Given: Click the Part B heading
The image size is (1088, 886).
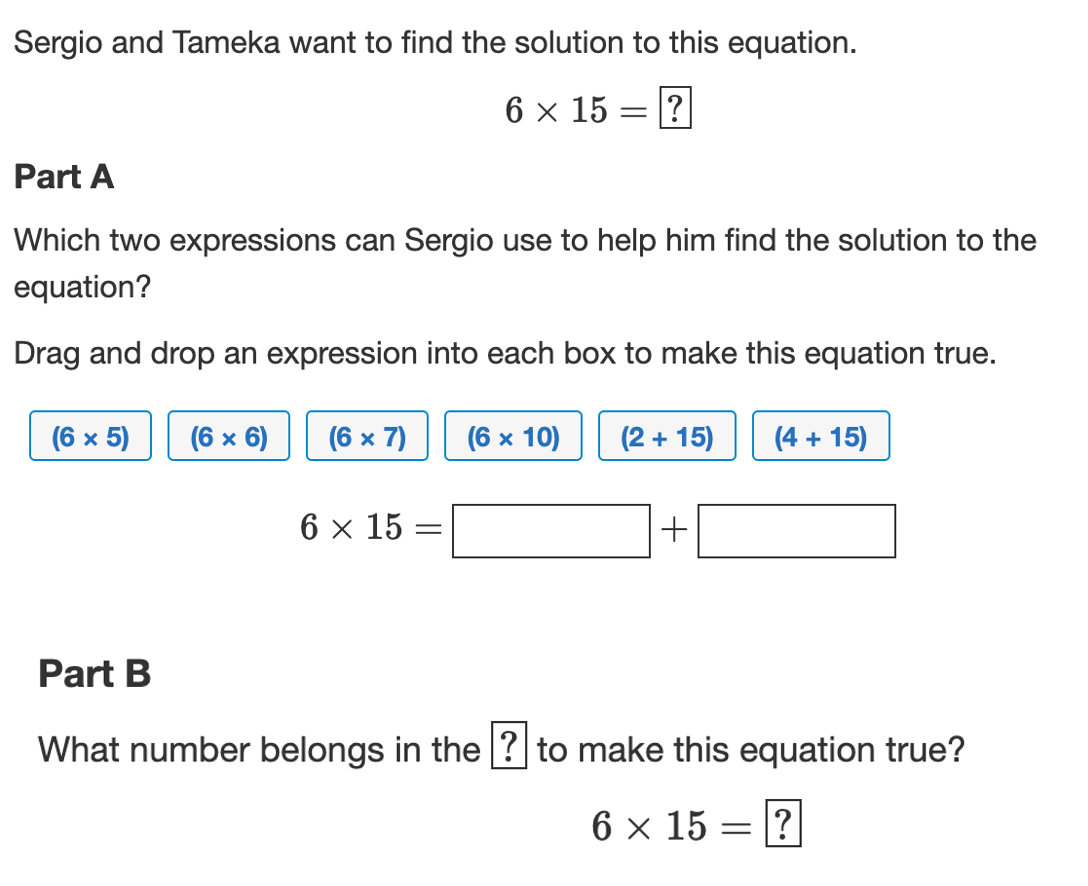Looking at the screenshot, I should point(94,673).
